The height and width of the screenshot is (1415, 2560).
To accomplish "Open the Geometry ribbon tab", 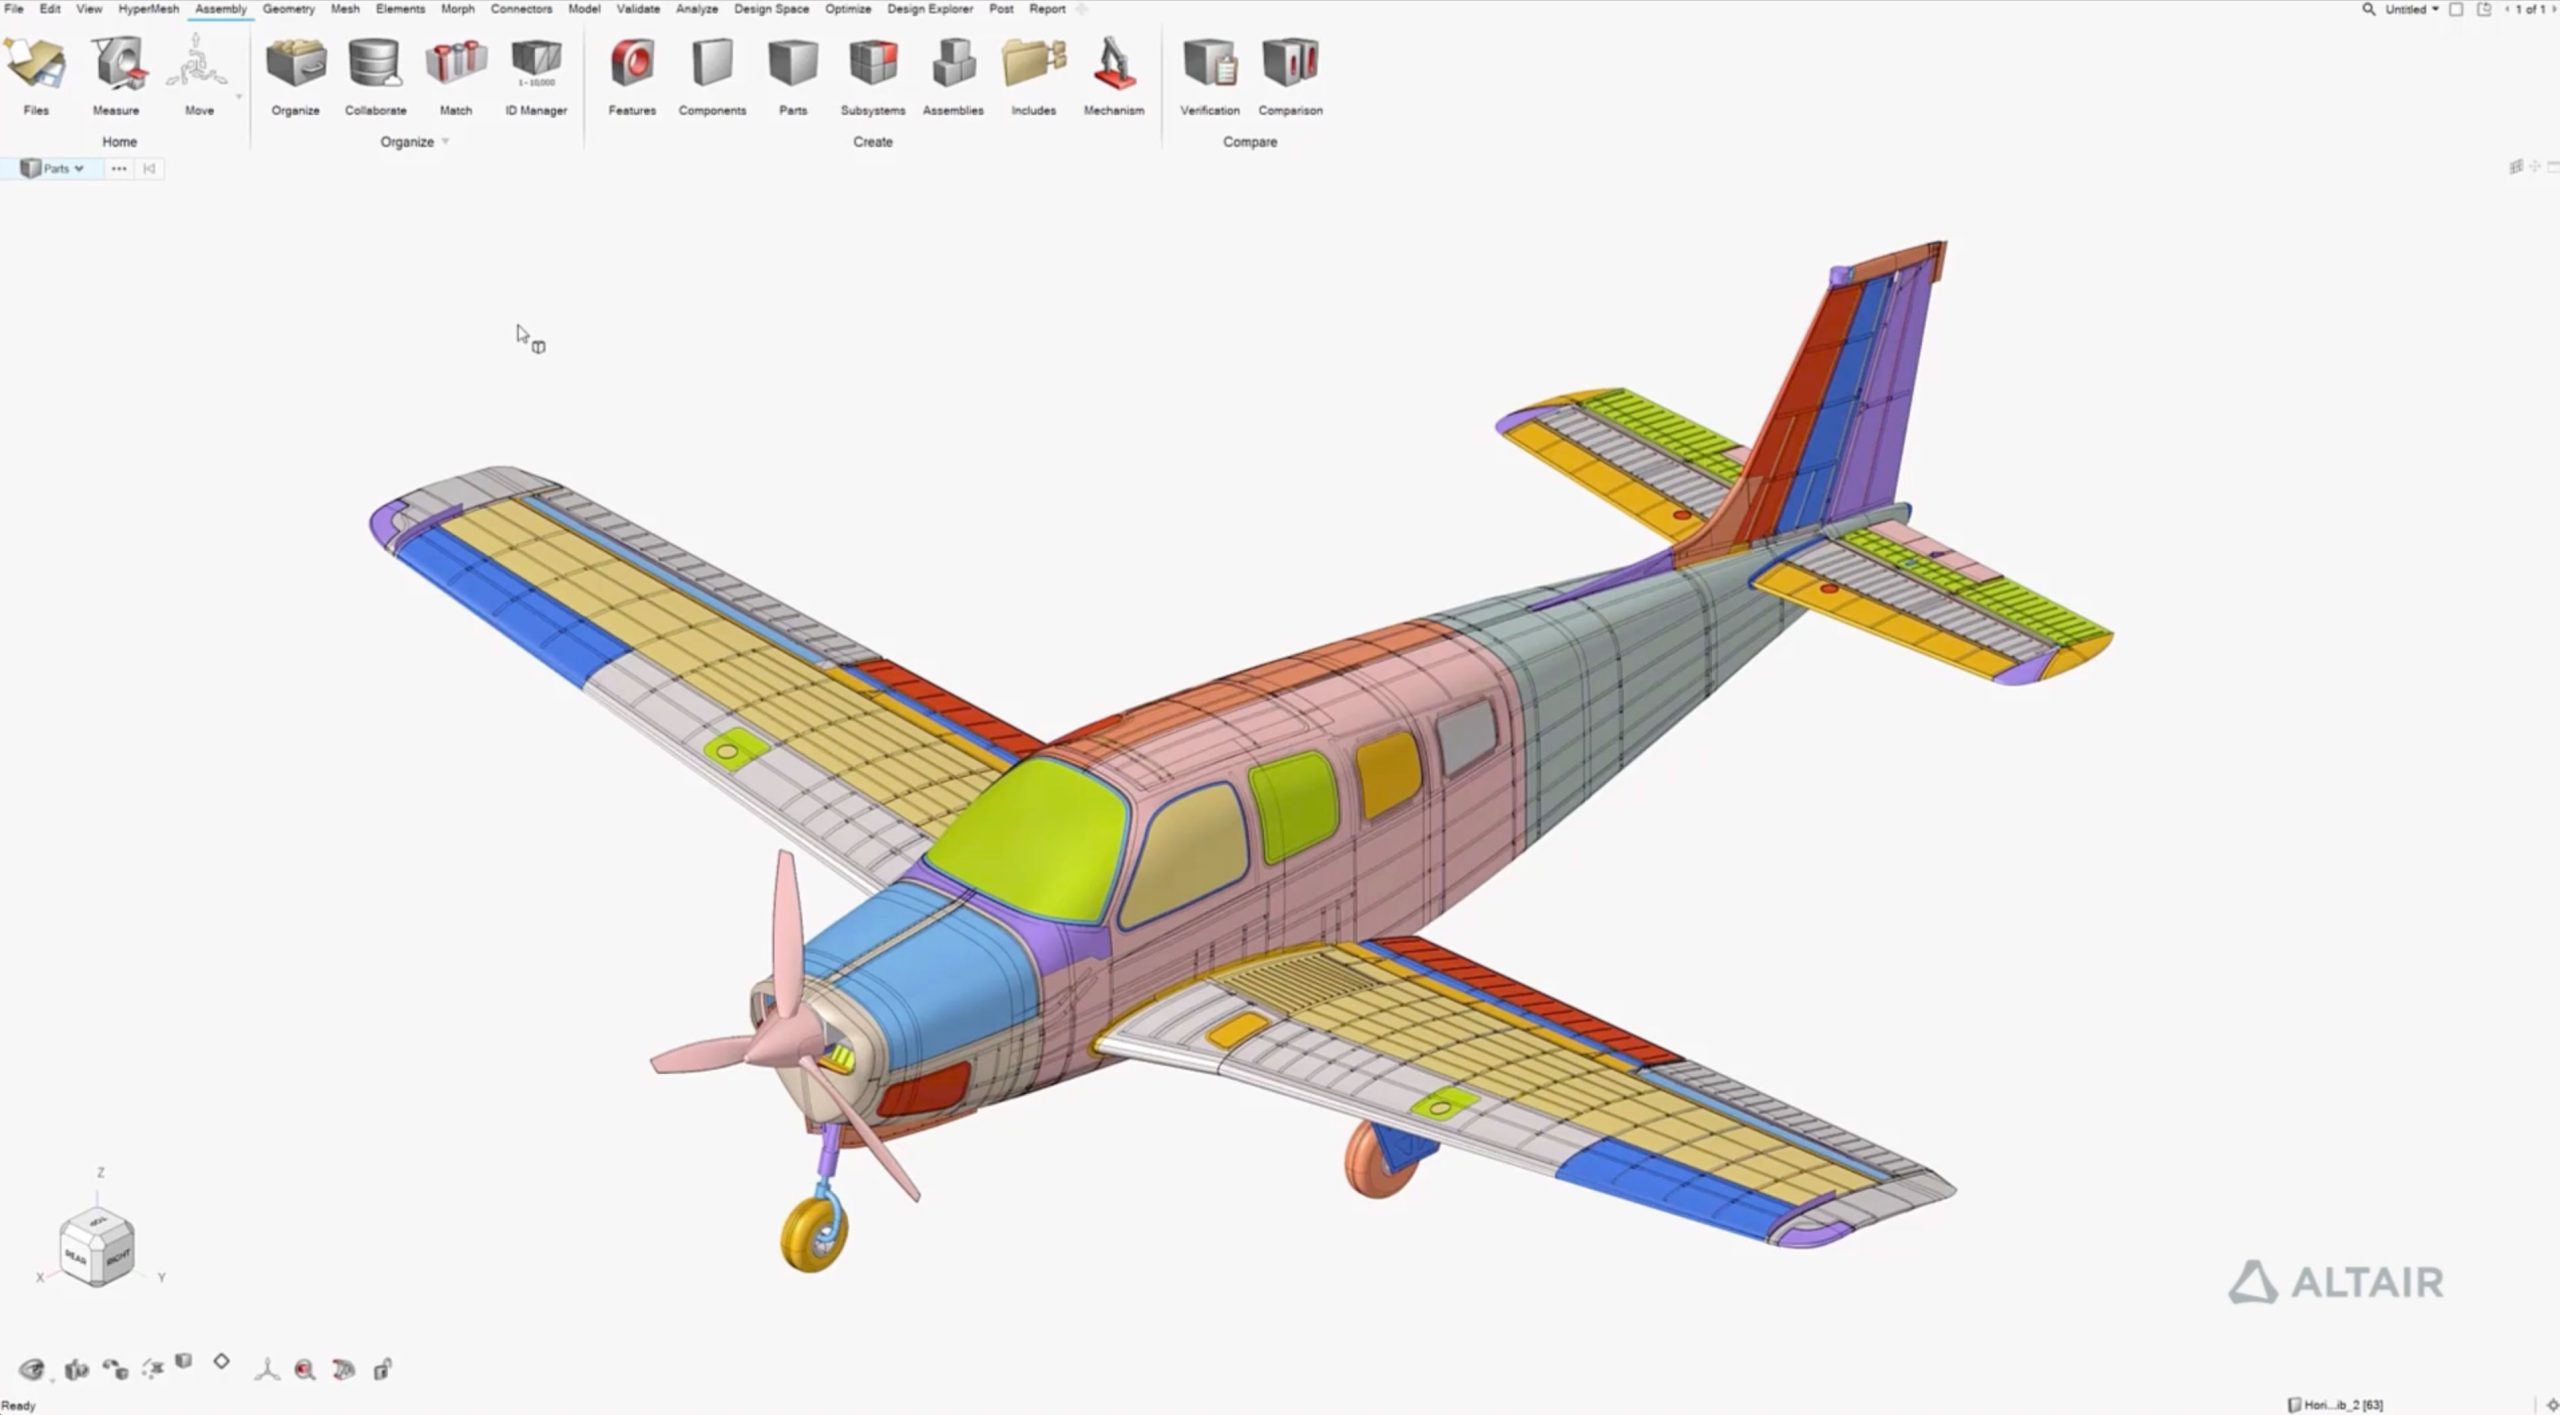I will (288, 9).
